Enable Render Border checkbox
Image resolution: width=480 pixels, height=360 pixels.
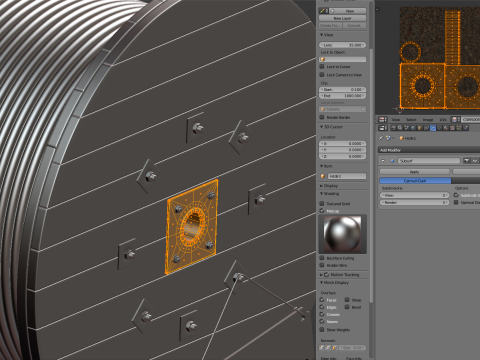(322, 117)
